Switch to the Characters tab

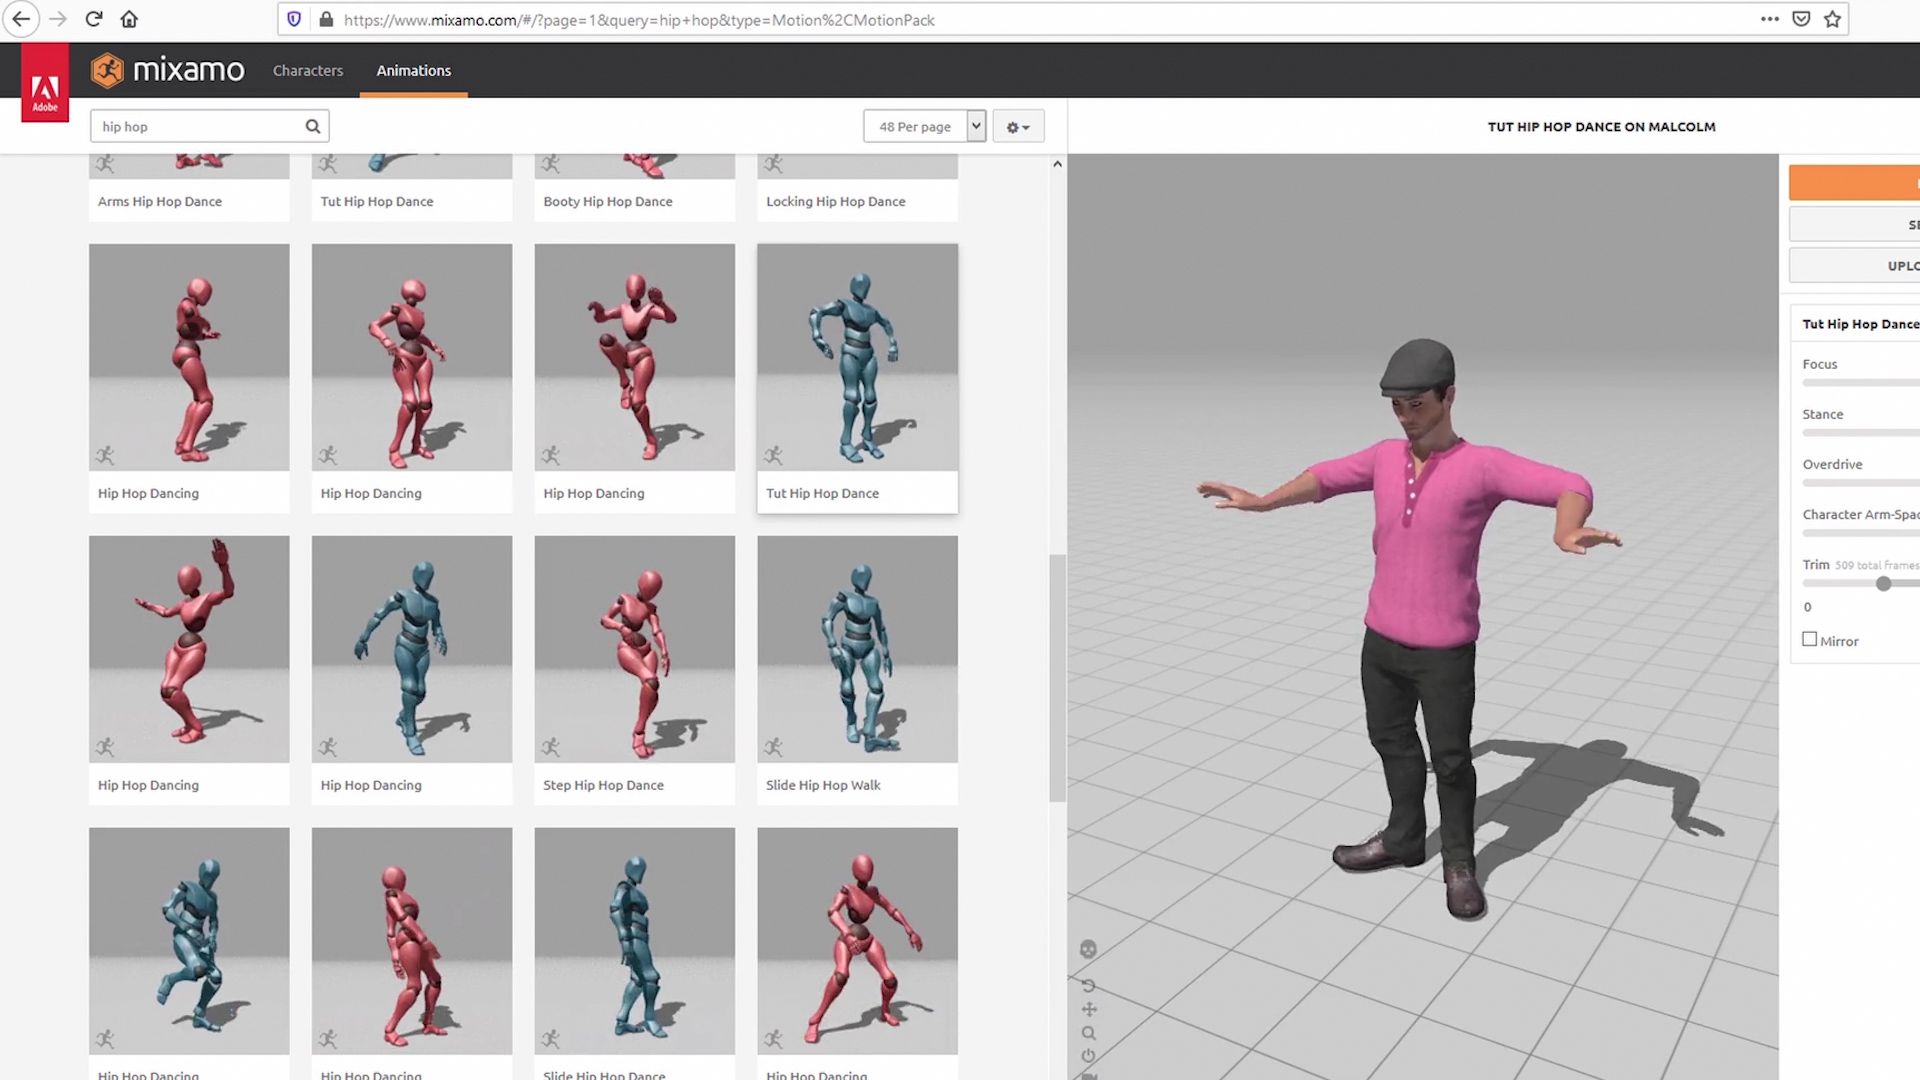308,71
